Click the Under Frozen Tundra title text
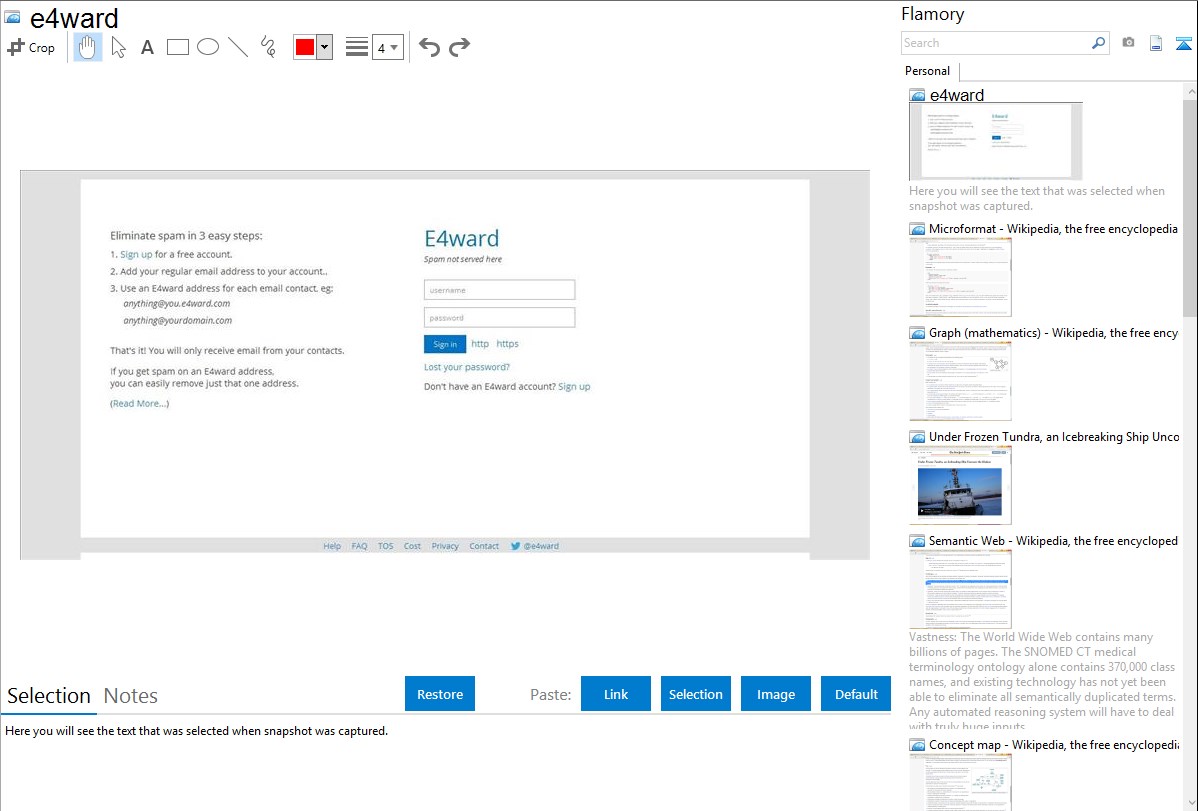Image resolution: width=1198 pixels, height=811 pixels. pyautogui.click(x=1054, y=436)
